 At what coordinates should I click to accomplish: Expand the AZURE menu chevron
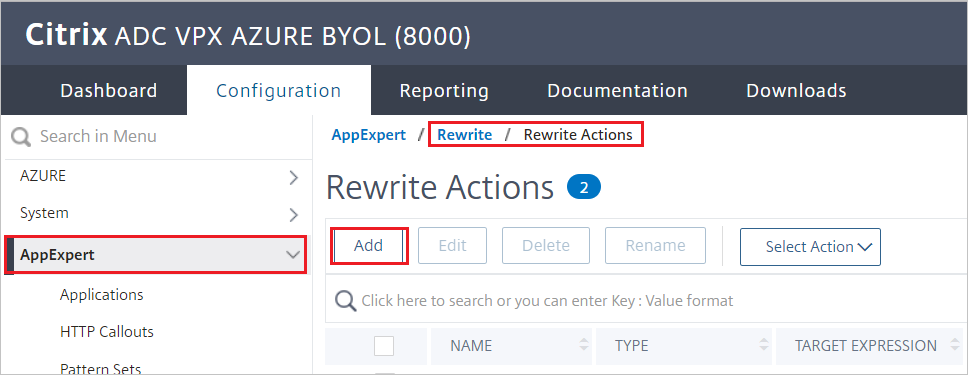coord(294,178)
